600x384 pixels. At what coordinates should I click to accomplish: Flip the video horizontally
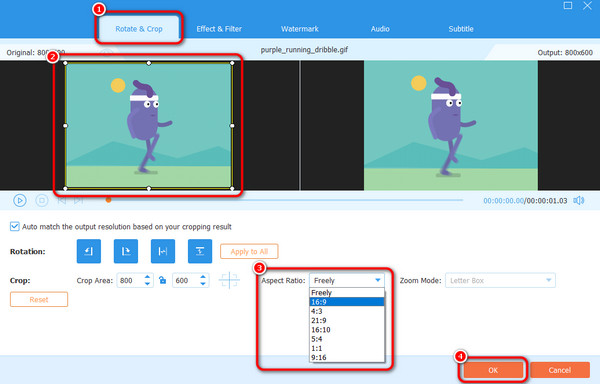click(x=163, y=251)
